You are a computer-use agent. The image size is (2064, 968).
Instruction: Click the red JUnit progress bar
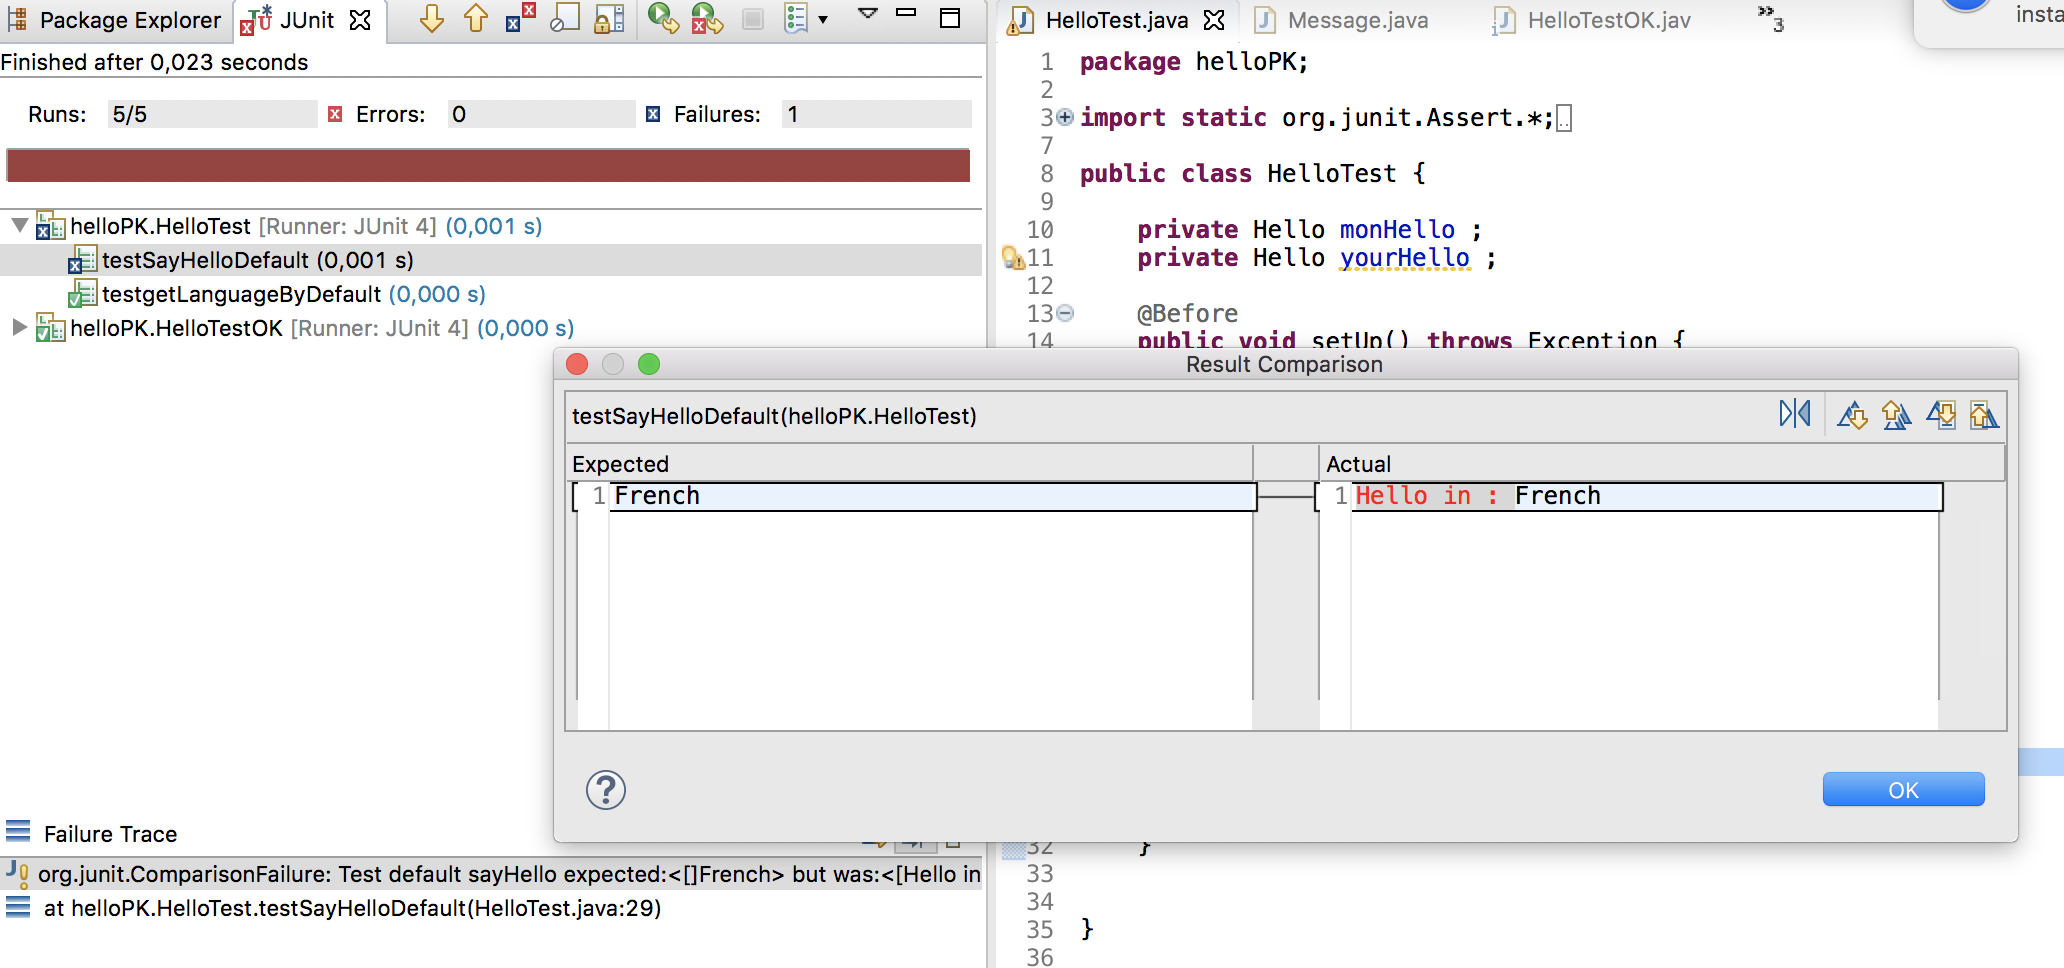(x=488, y=165)
